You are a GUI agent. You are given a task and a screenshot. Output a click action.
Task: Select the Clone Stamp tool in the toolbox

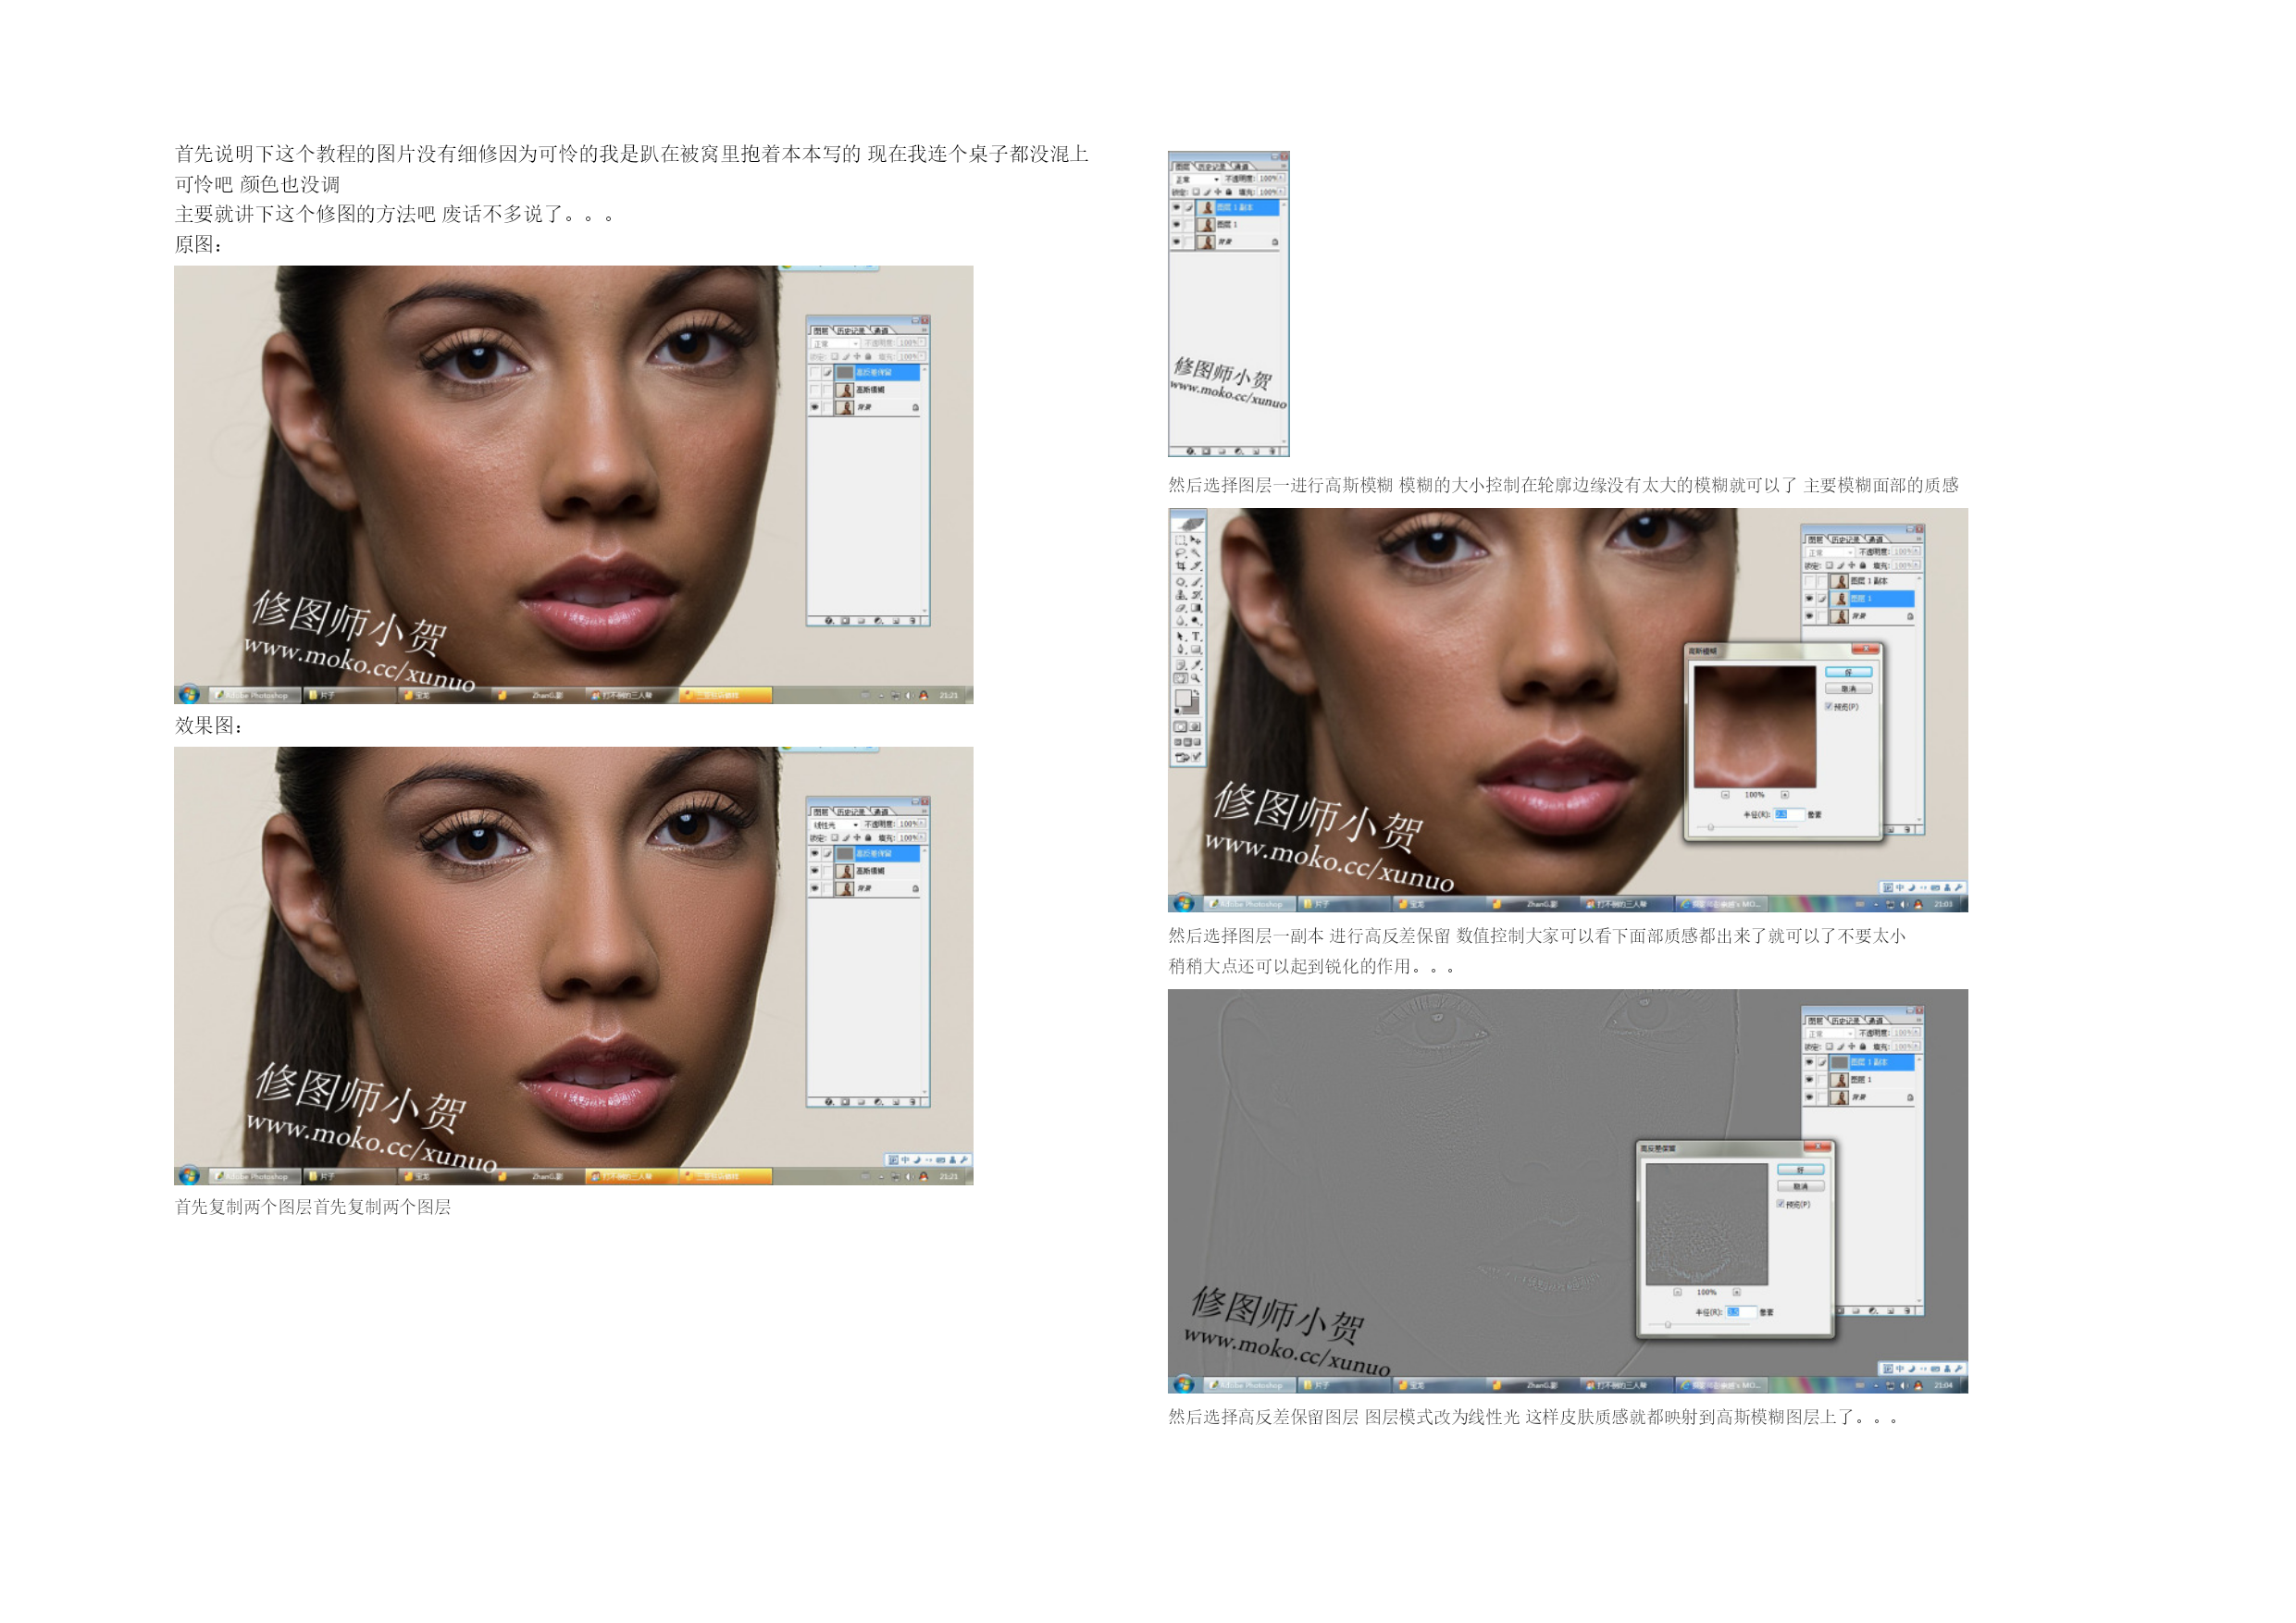[x=1180, y=595]
